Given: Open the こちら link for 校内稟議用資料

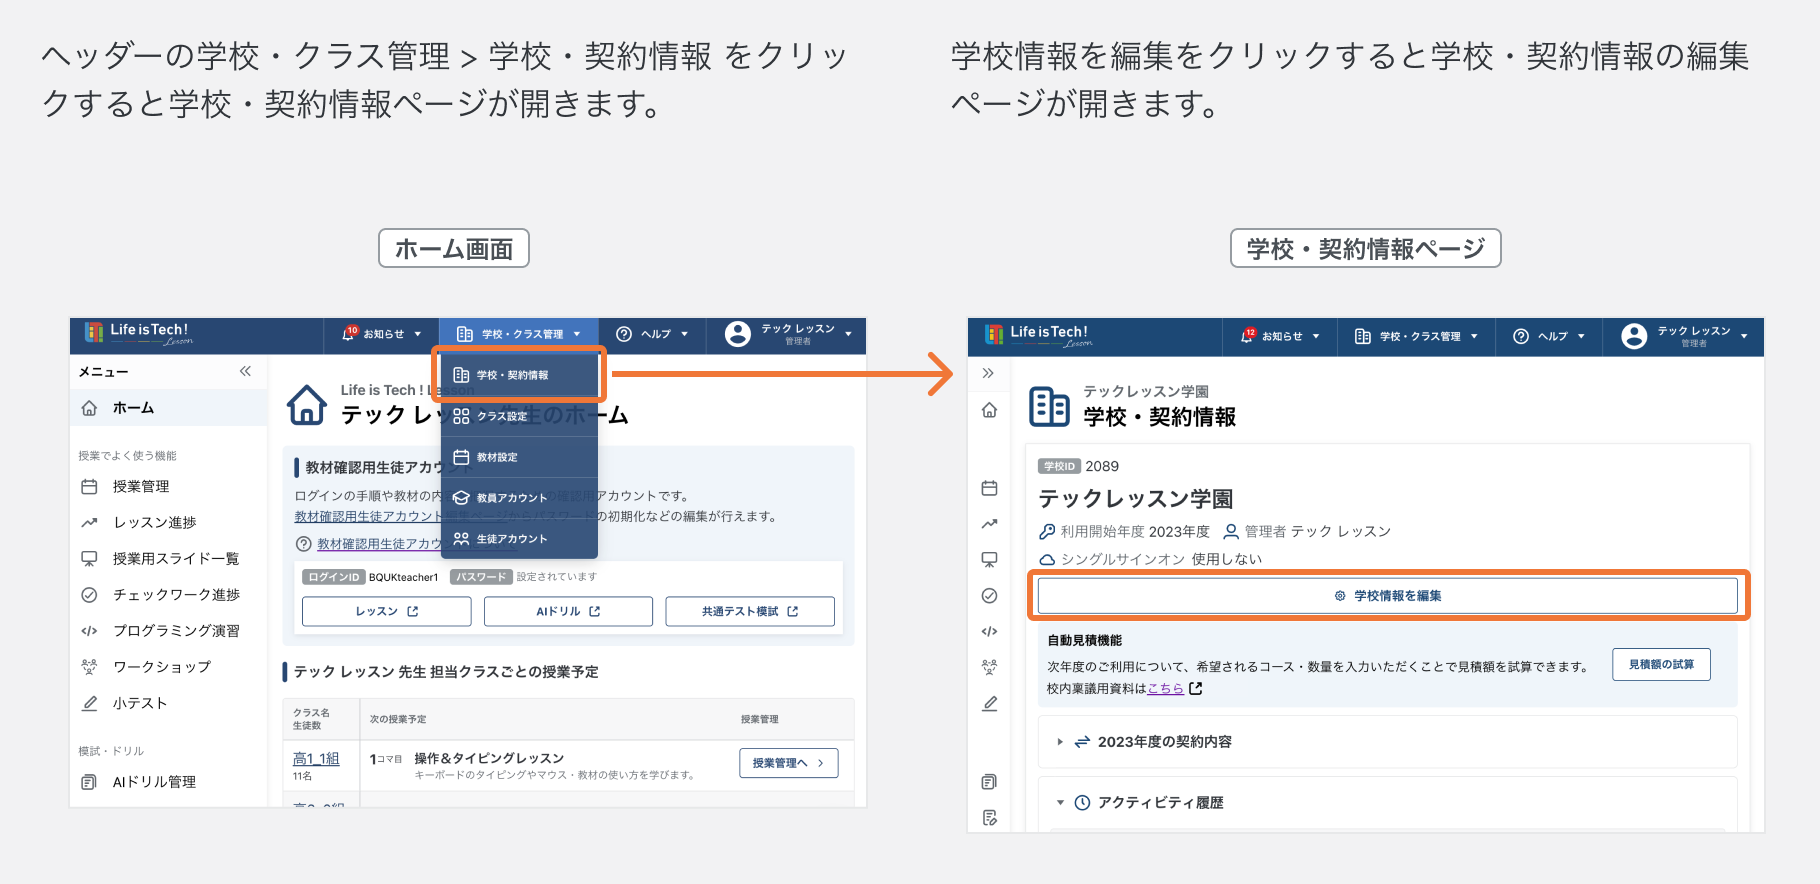Looking at the screenshot, I should 1165,688.
